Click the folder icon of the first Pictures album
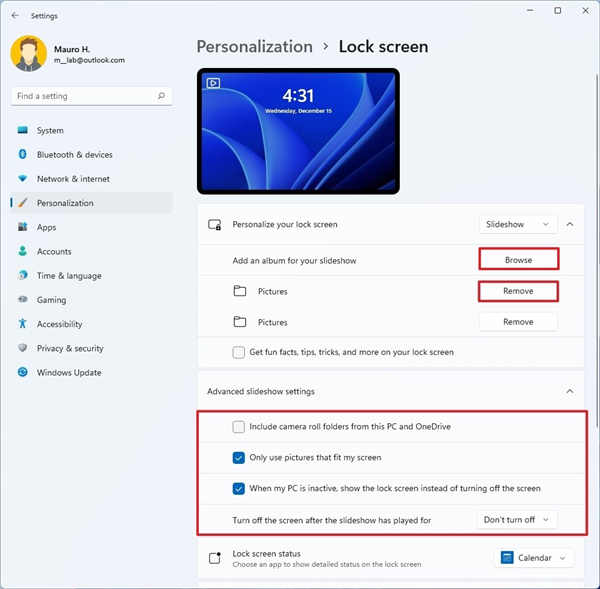 pyautogui.click(x=240, y=291)
